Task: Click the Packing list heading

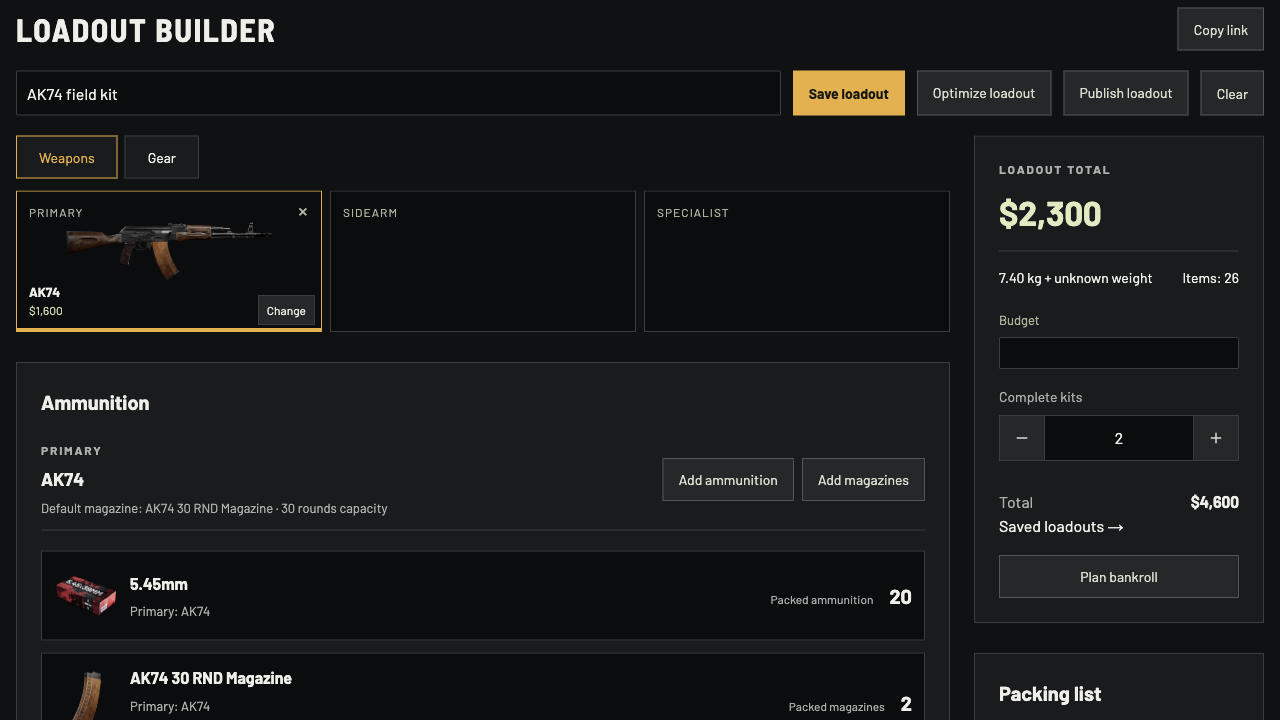Action: click(1050, 694)
